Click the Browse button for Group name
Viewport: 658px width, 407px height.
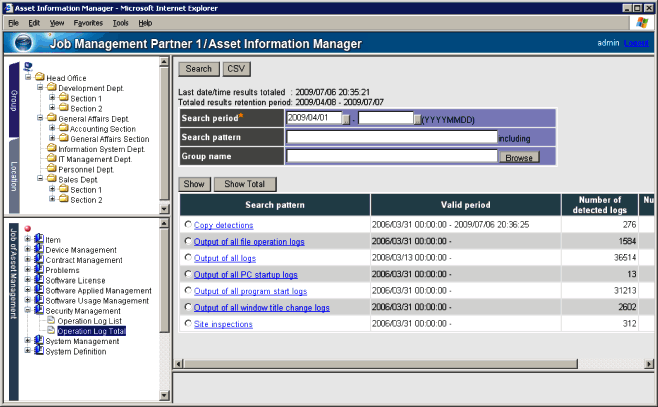pos(519,157)
